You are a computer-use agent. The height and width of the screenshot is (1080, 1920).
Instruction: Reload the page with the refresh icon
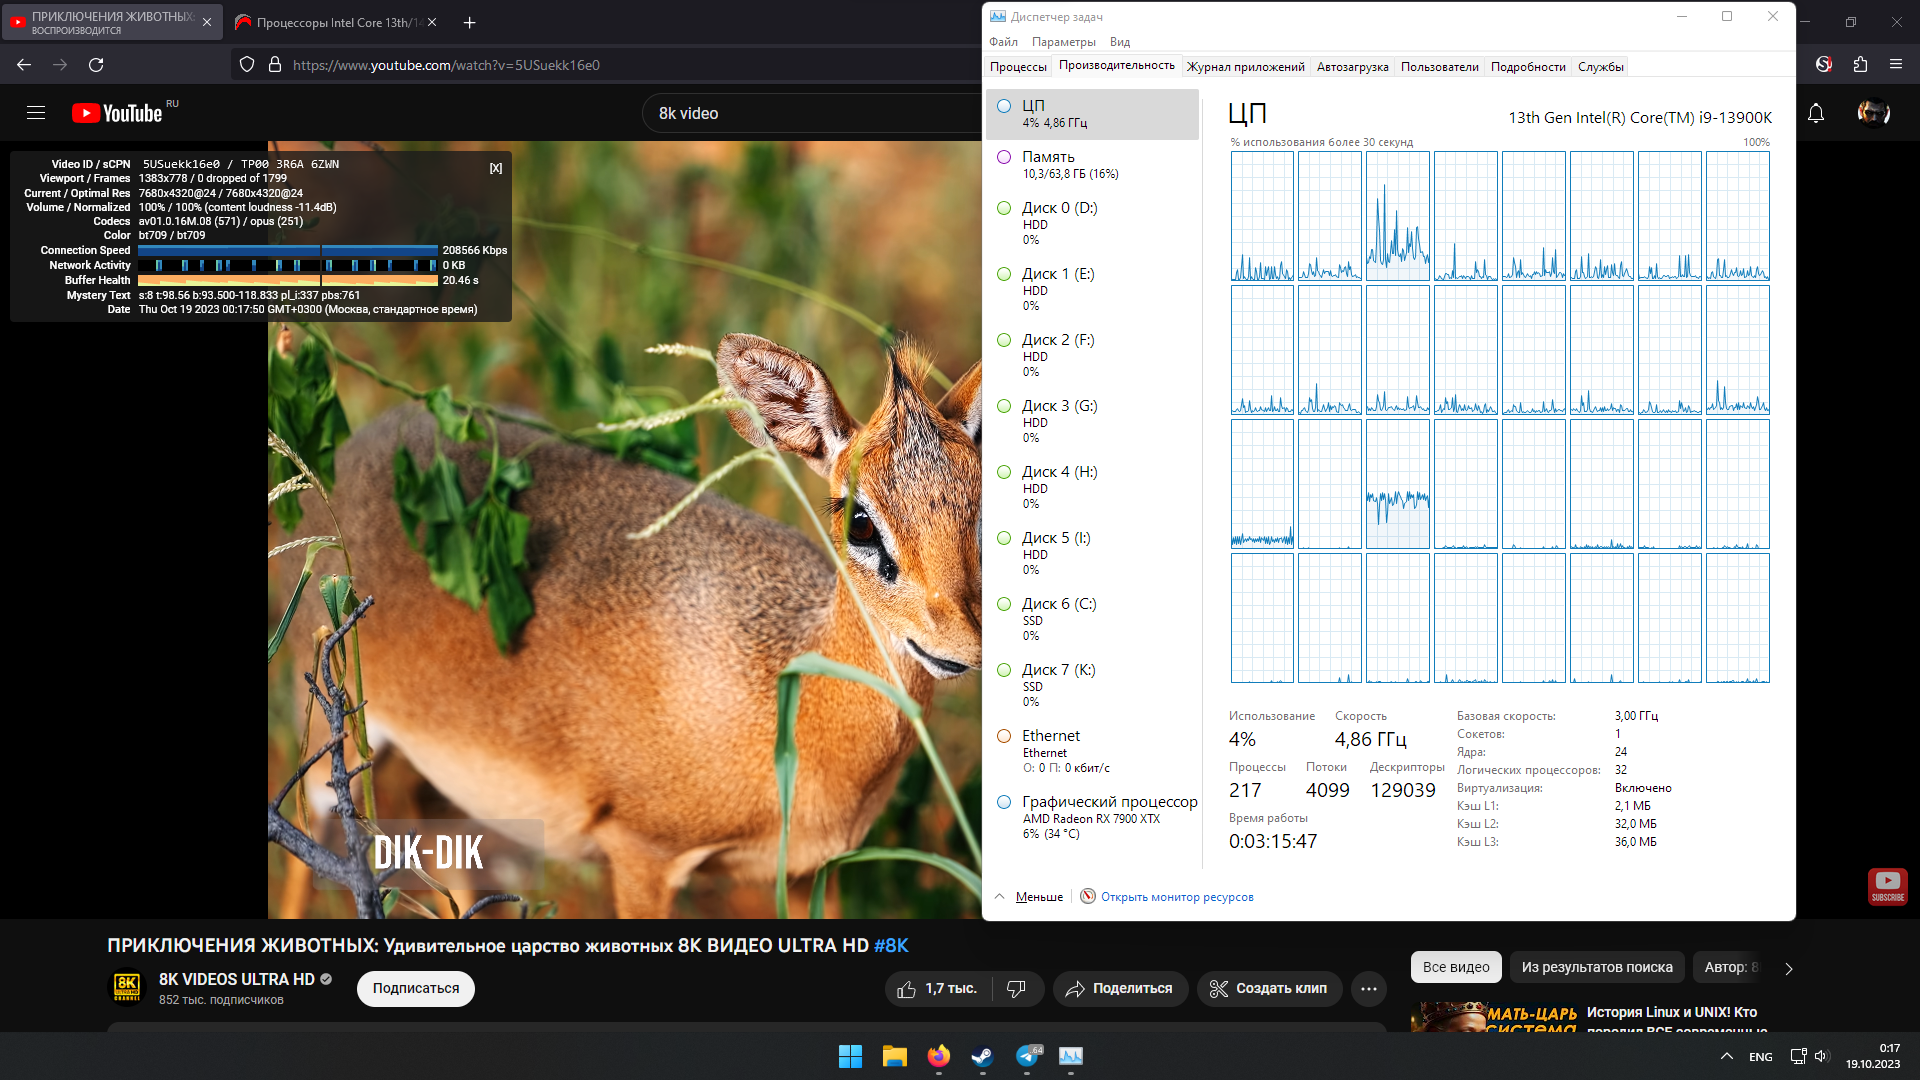coord(96,65)
